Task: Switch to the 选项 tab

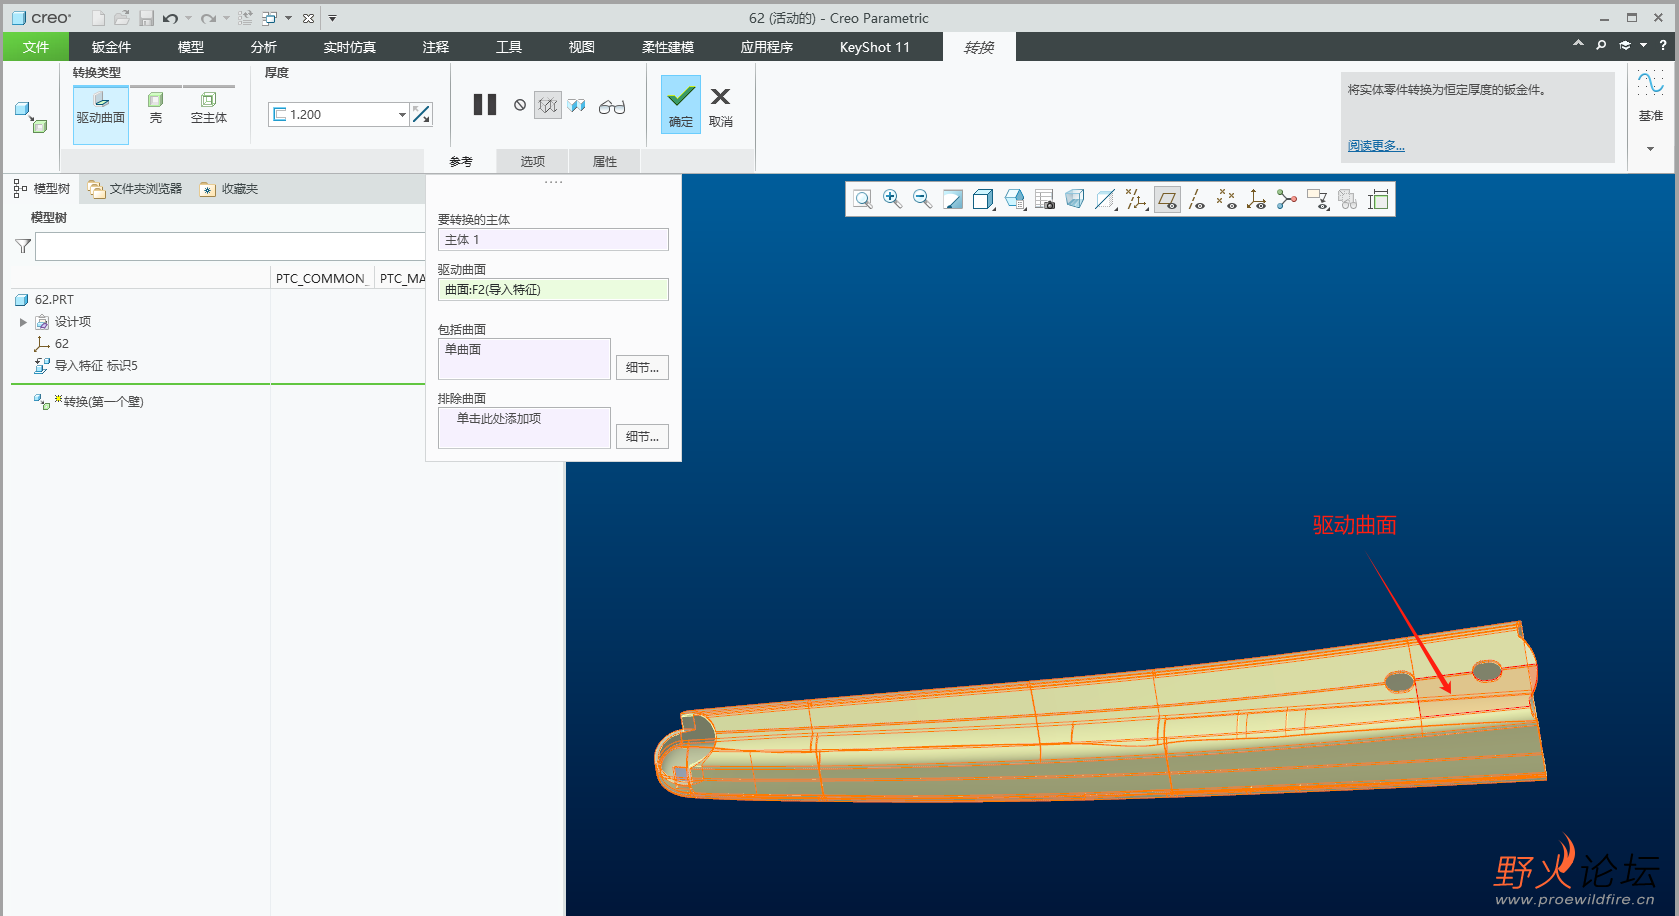Action: 532,161
